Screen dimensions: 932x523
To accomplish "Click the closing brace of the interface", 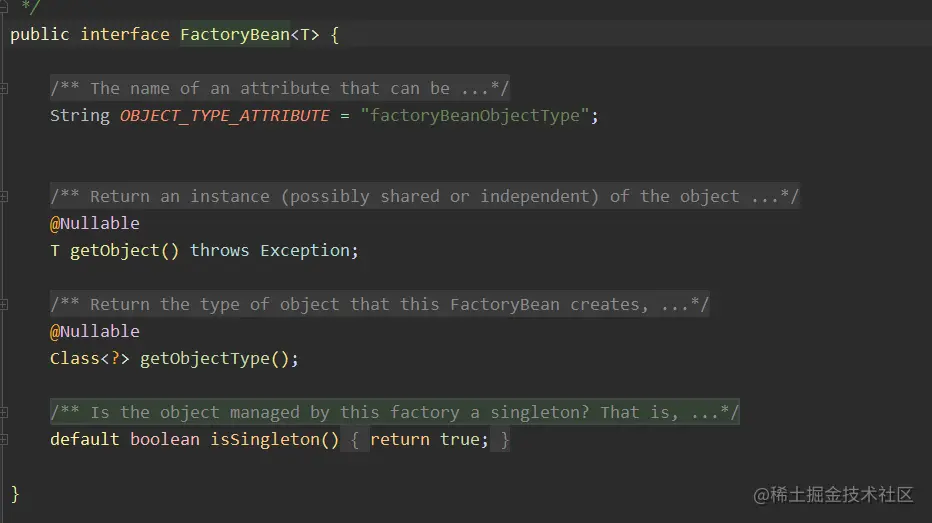I will click(x=15, y=494).
